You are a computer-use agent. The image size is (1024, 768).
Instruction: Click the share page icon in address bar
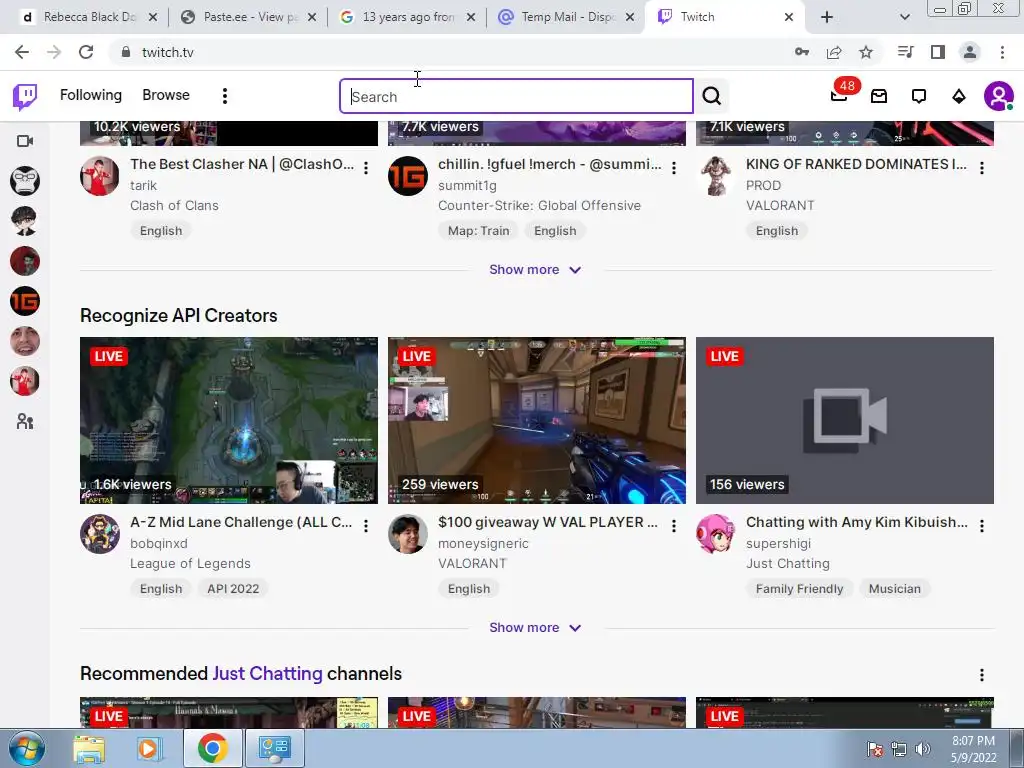(x=834, y=52)
